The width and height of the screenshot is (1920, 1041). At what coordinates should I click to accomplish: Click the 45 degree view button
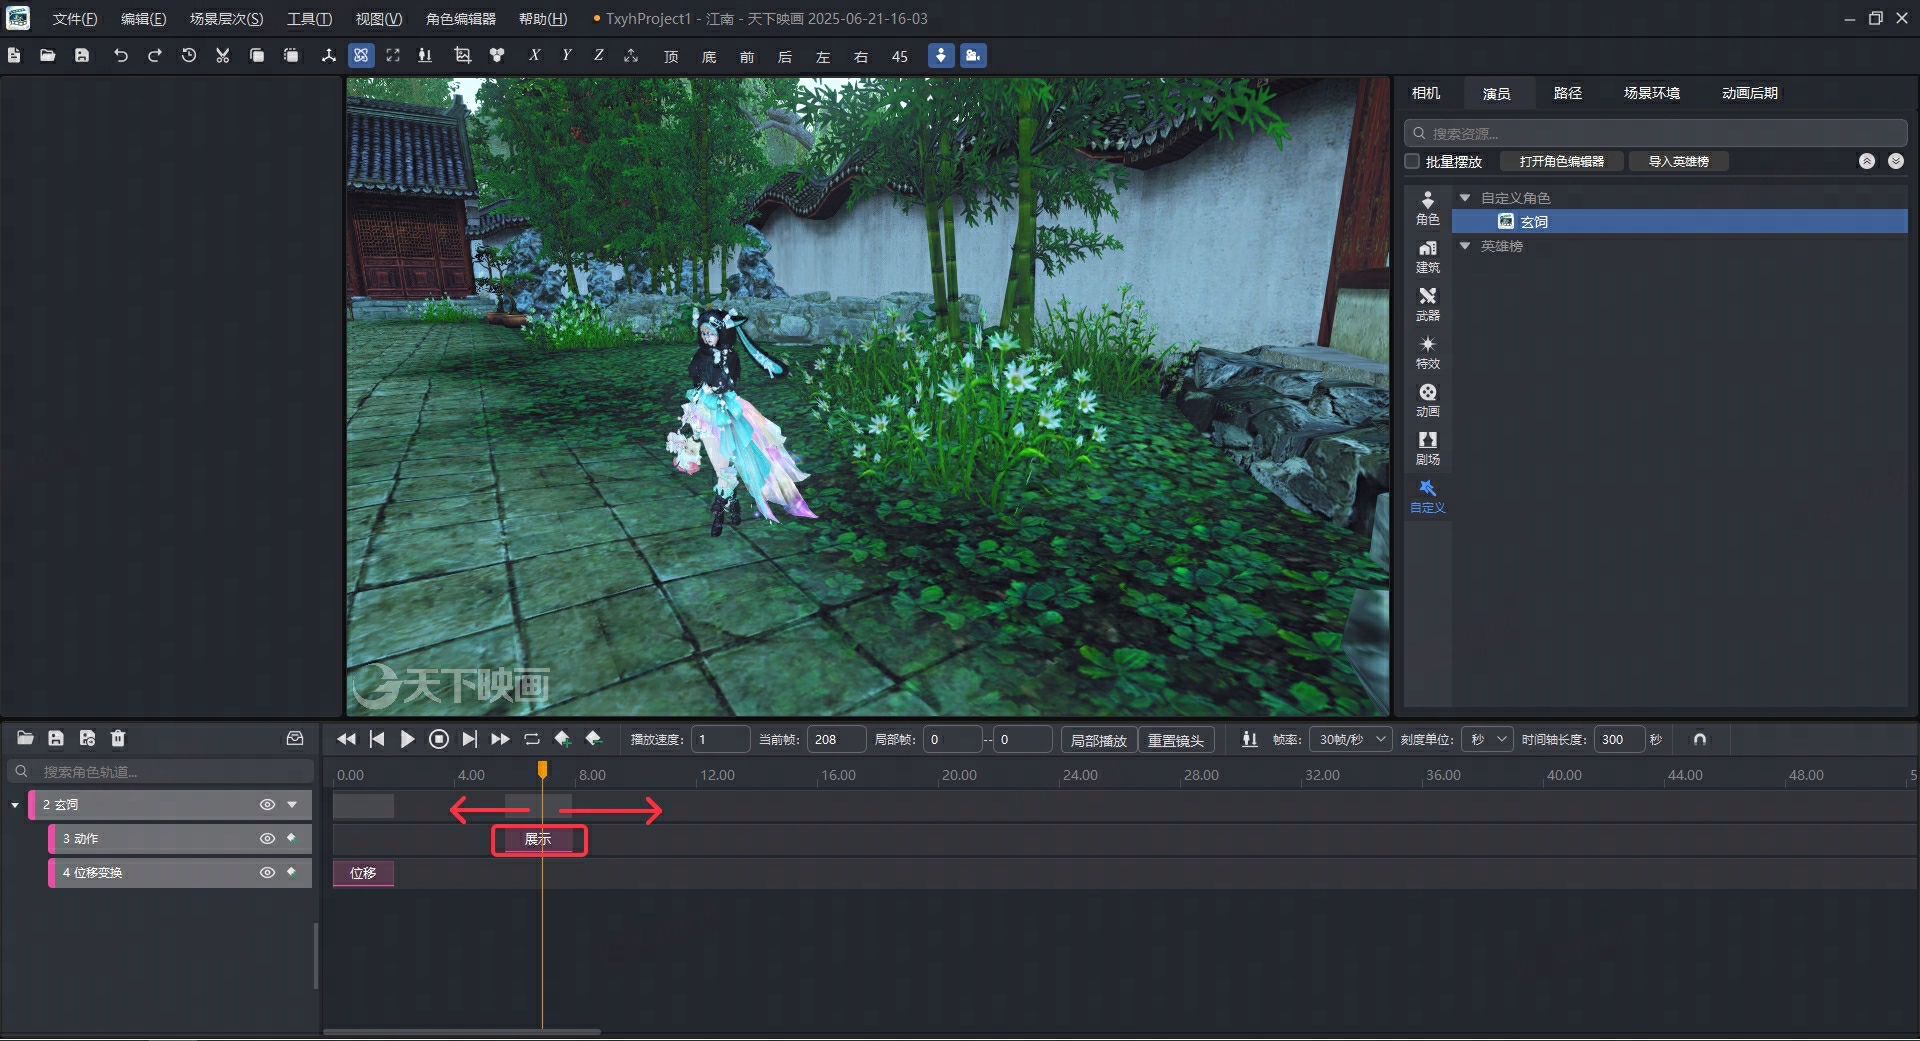(900, 57)
